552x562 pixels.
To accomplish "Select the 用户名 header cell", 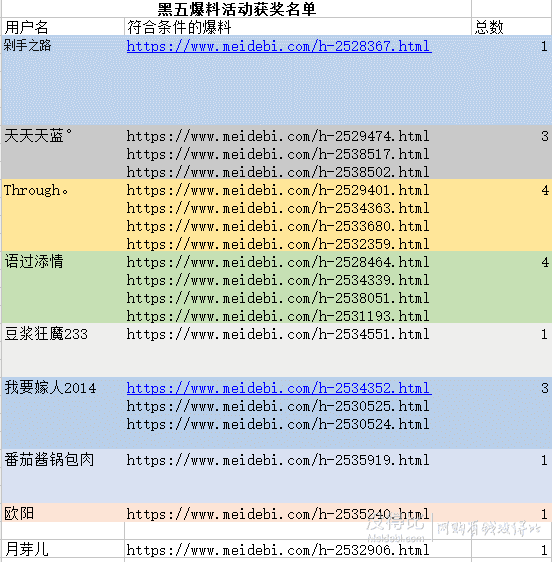I will click(63, 27).
